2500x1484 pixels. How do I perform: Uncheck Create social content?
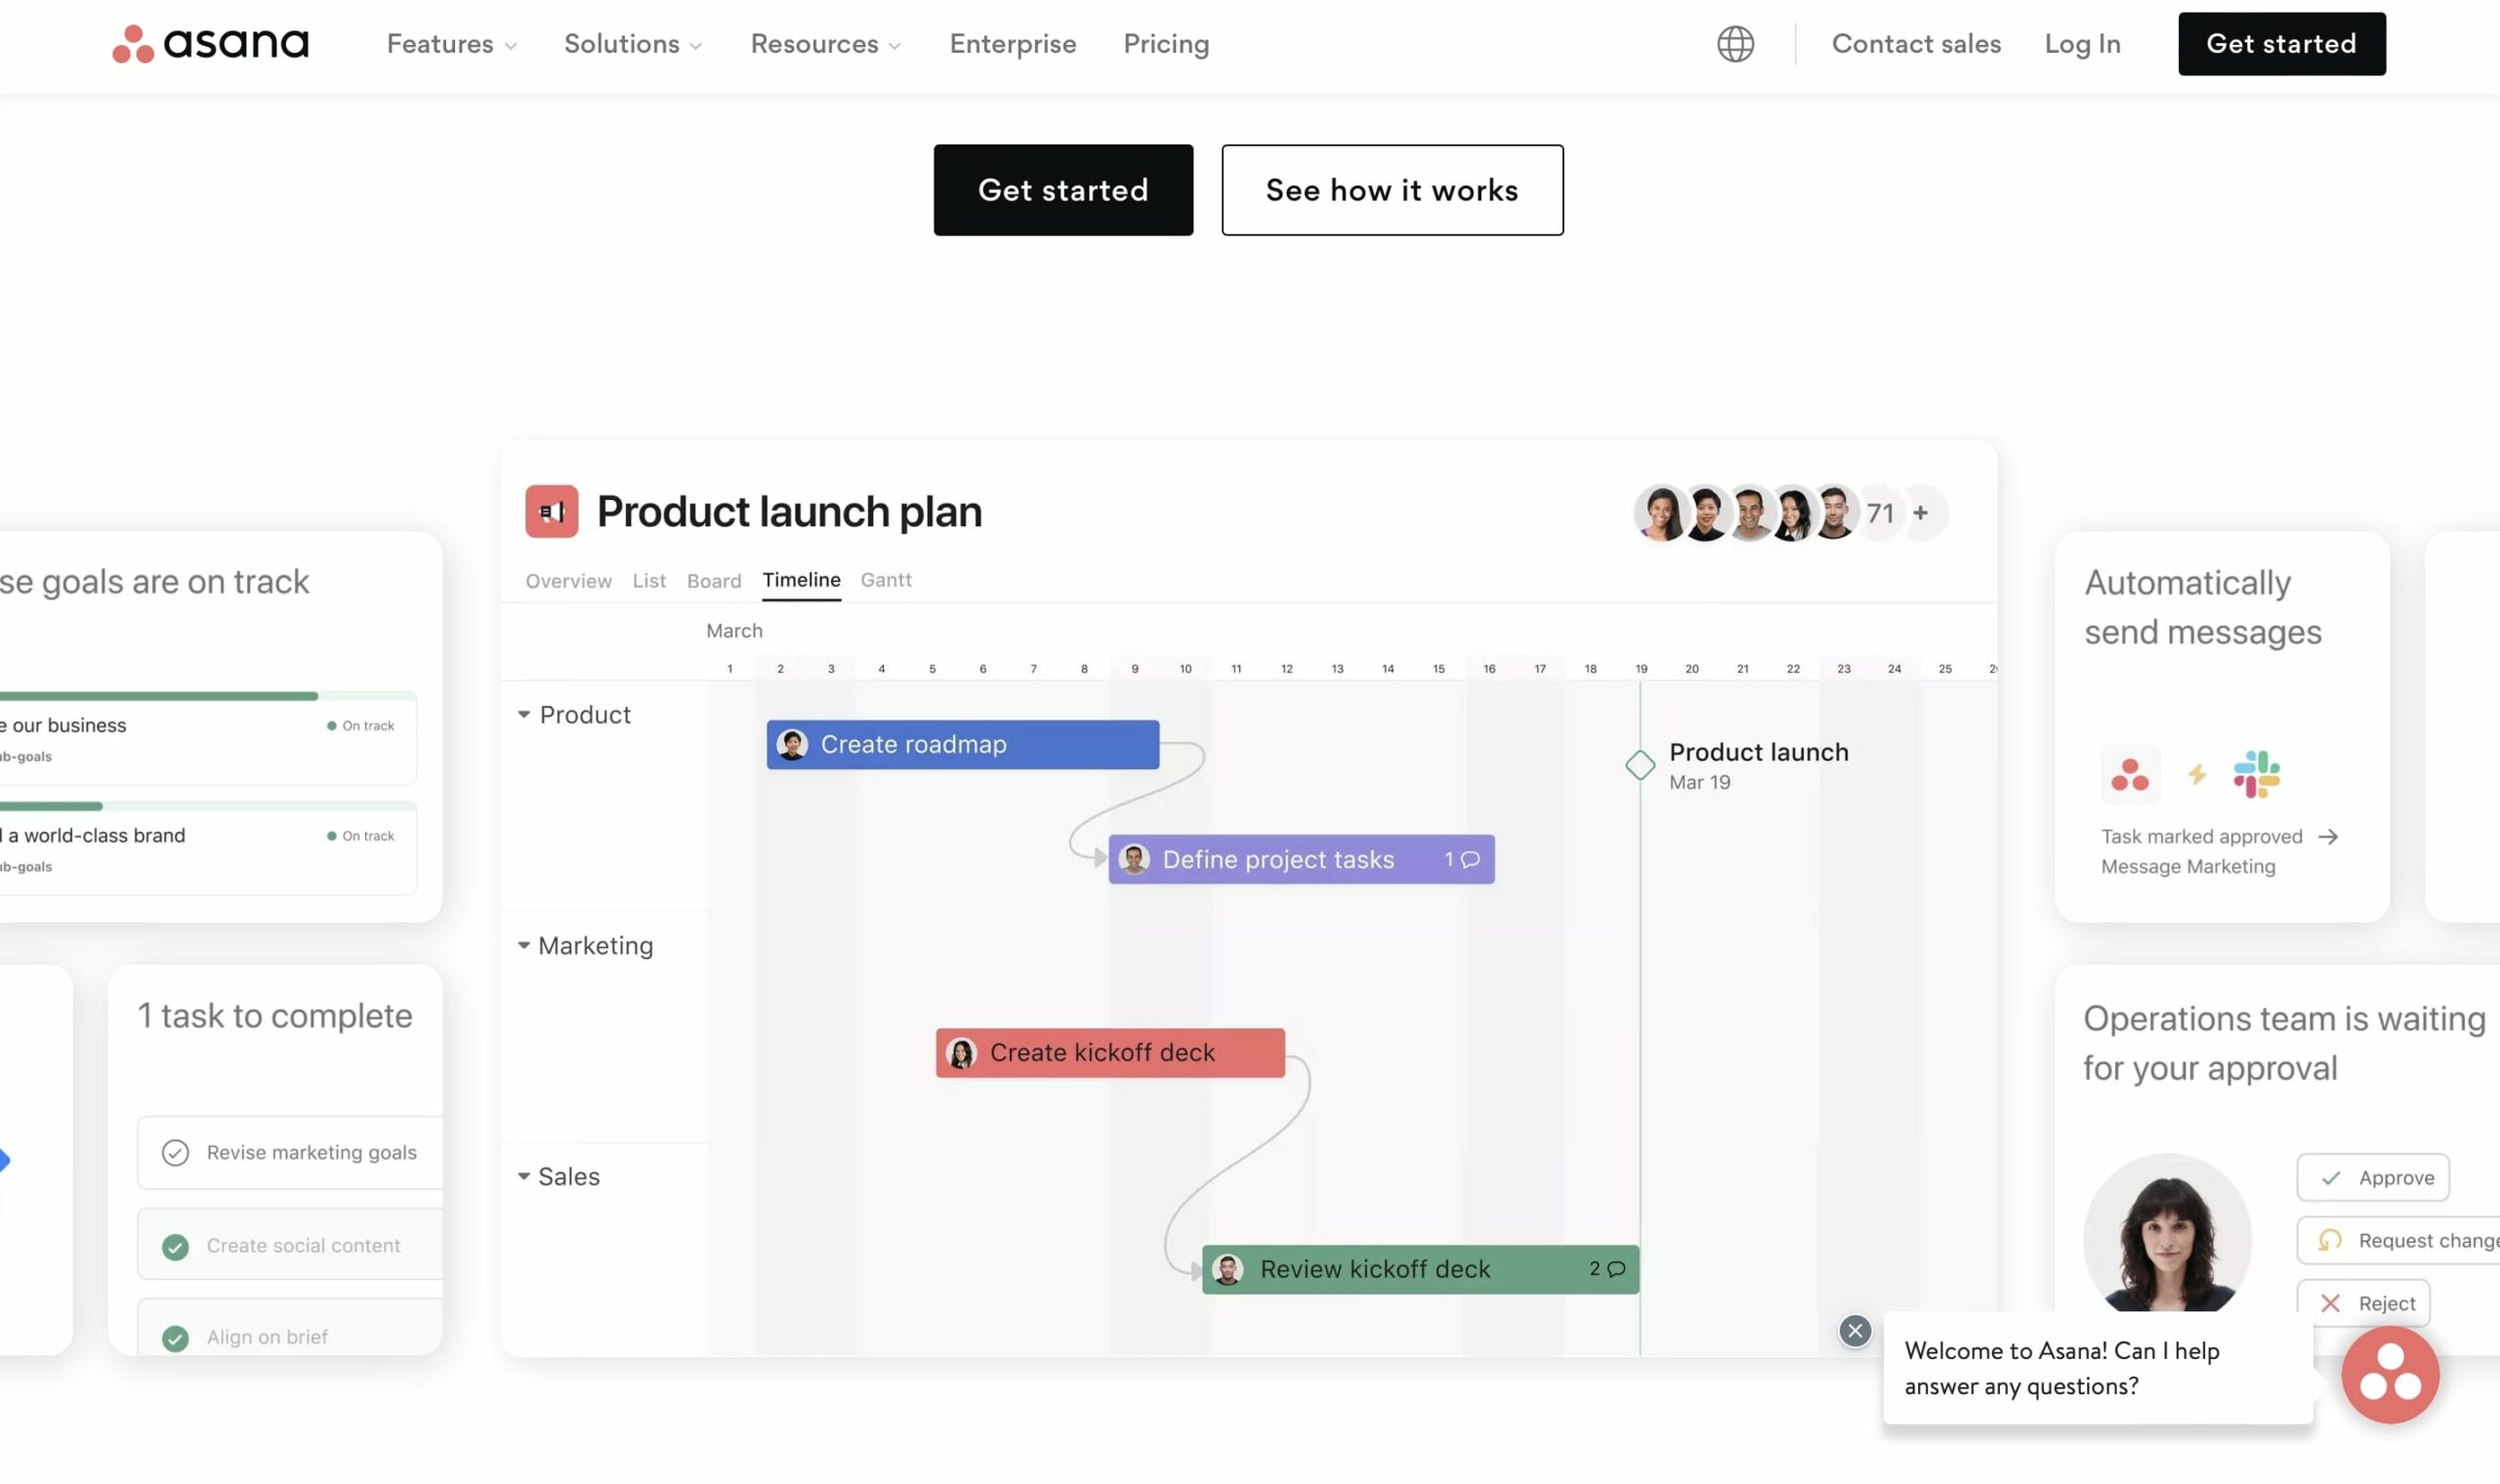coord(176,1246)
